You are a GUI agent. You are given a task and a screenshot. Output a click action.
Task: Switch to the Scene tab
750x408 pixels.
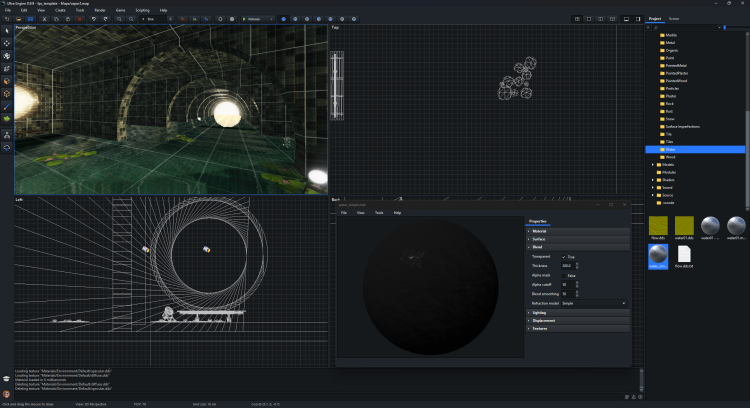(674, 18)
